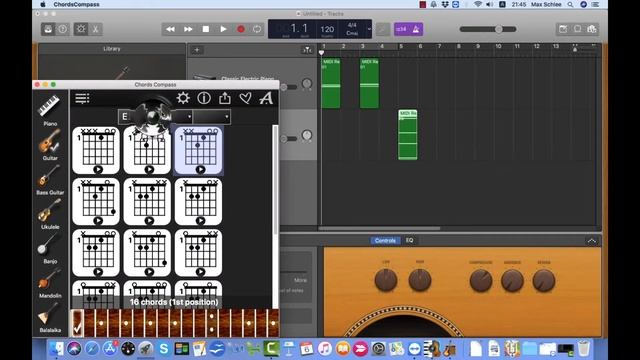The image size is (640, 360).
Task: Select the first MIDI region at bar 1
Action: (x=331, y=83)
